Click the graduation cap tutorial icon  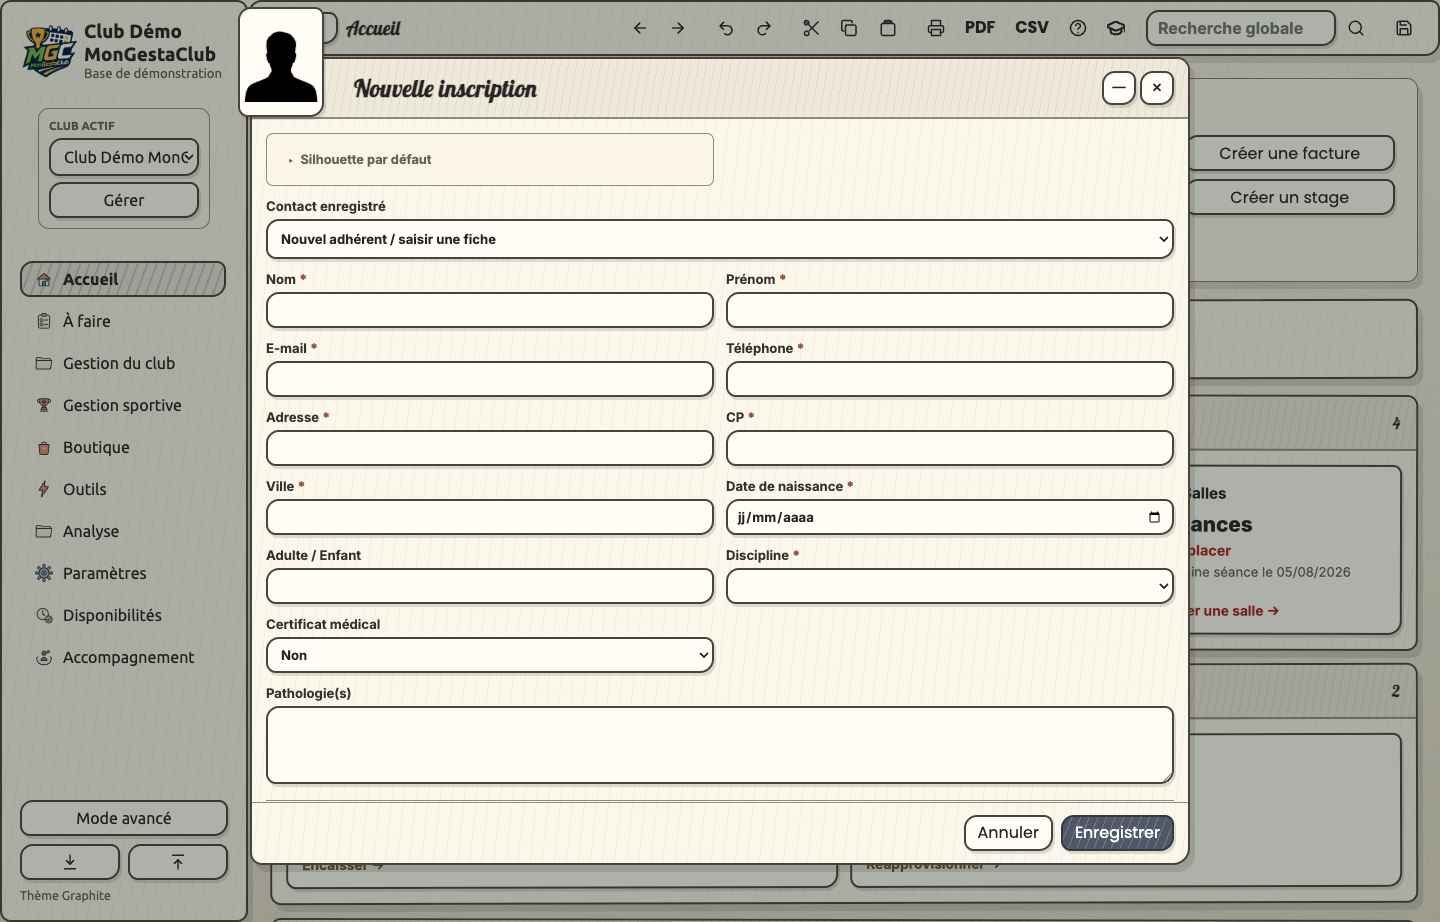tap(1116, 28)
